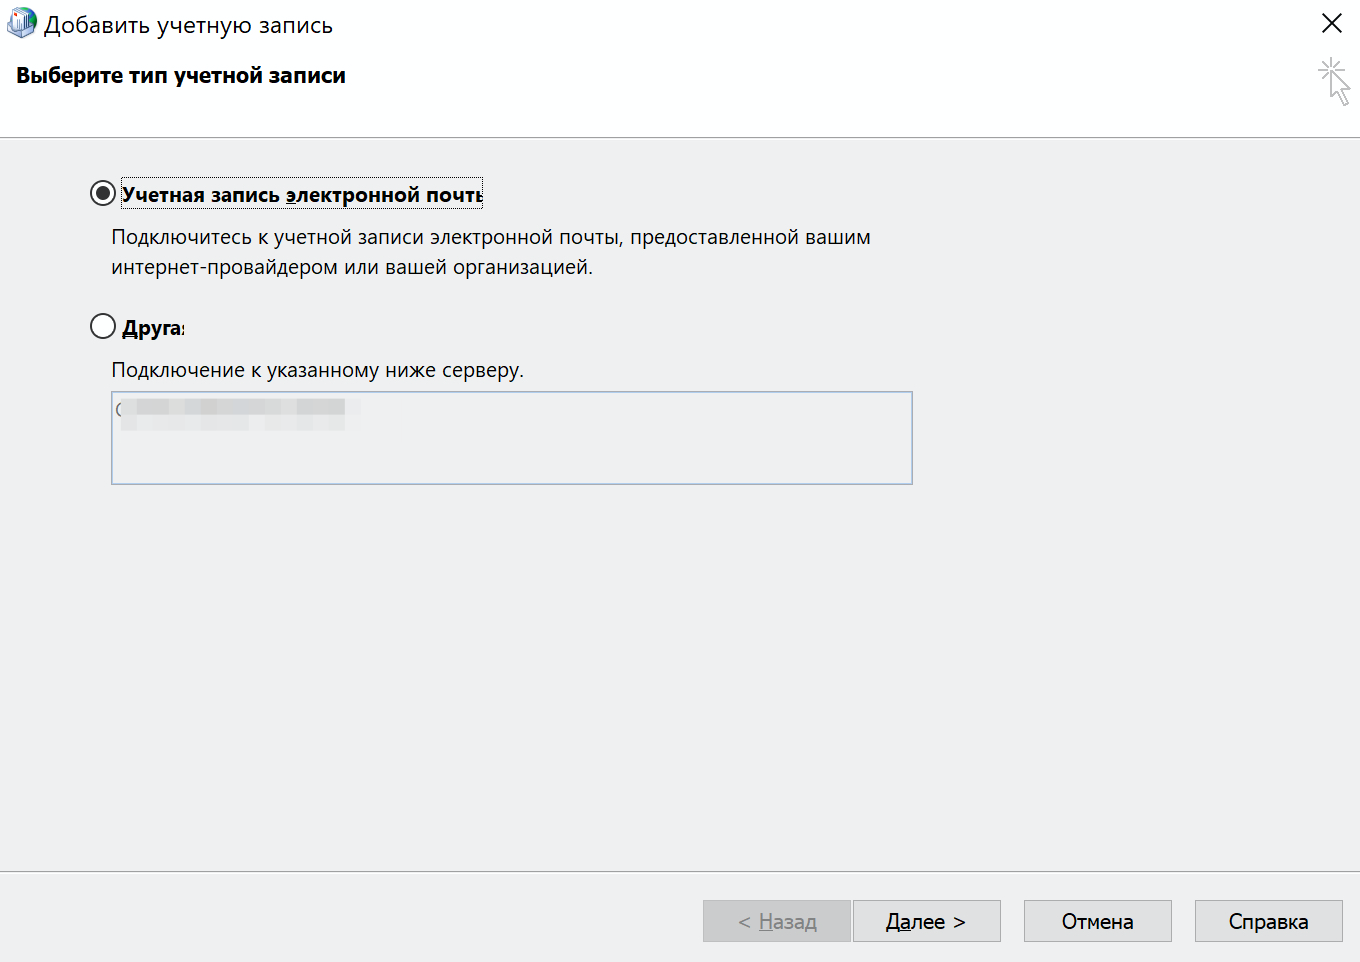Image resolution: width=1360 pixels, height=962 pixels.
Task: Click the Подключение к указанному ниже серверу text
Action: pos(317,370)
